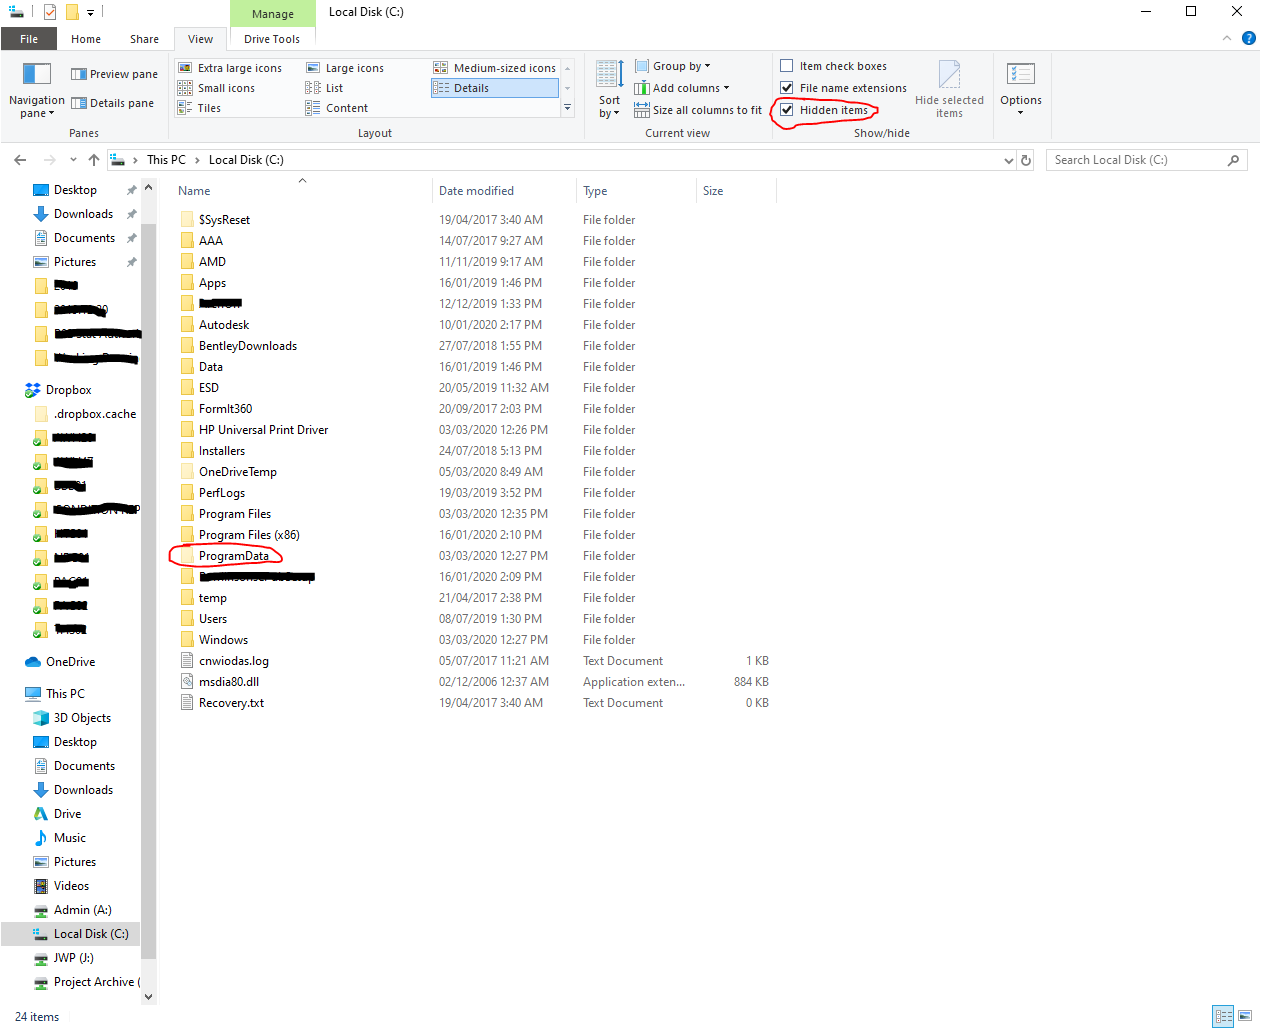
Task: Collapse the ribbon with the chevron
Action: [x=1227, y=38]
